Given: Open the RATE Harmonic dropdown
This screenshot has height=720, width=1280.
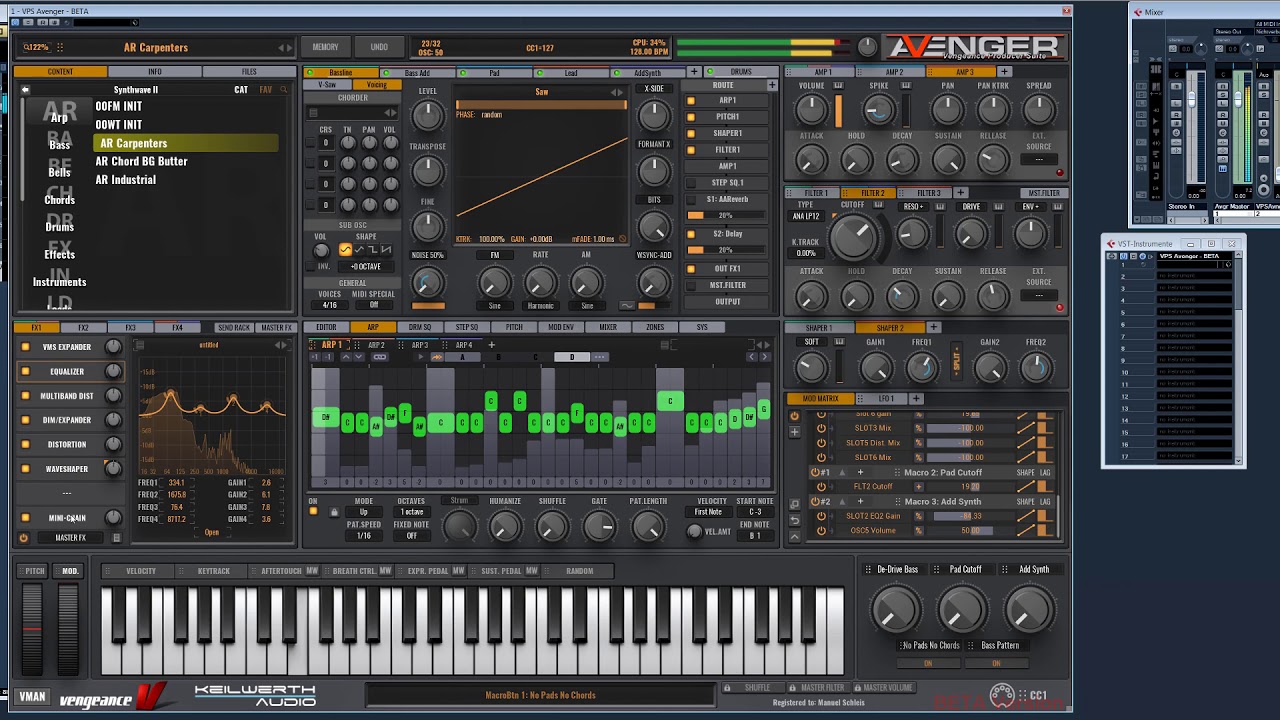Looking at the screenshot, I should 540,305.
